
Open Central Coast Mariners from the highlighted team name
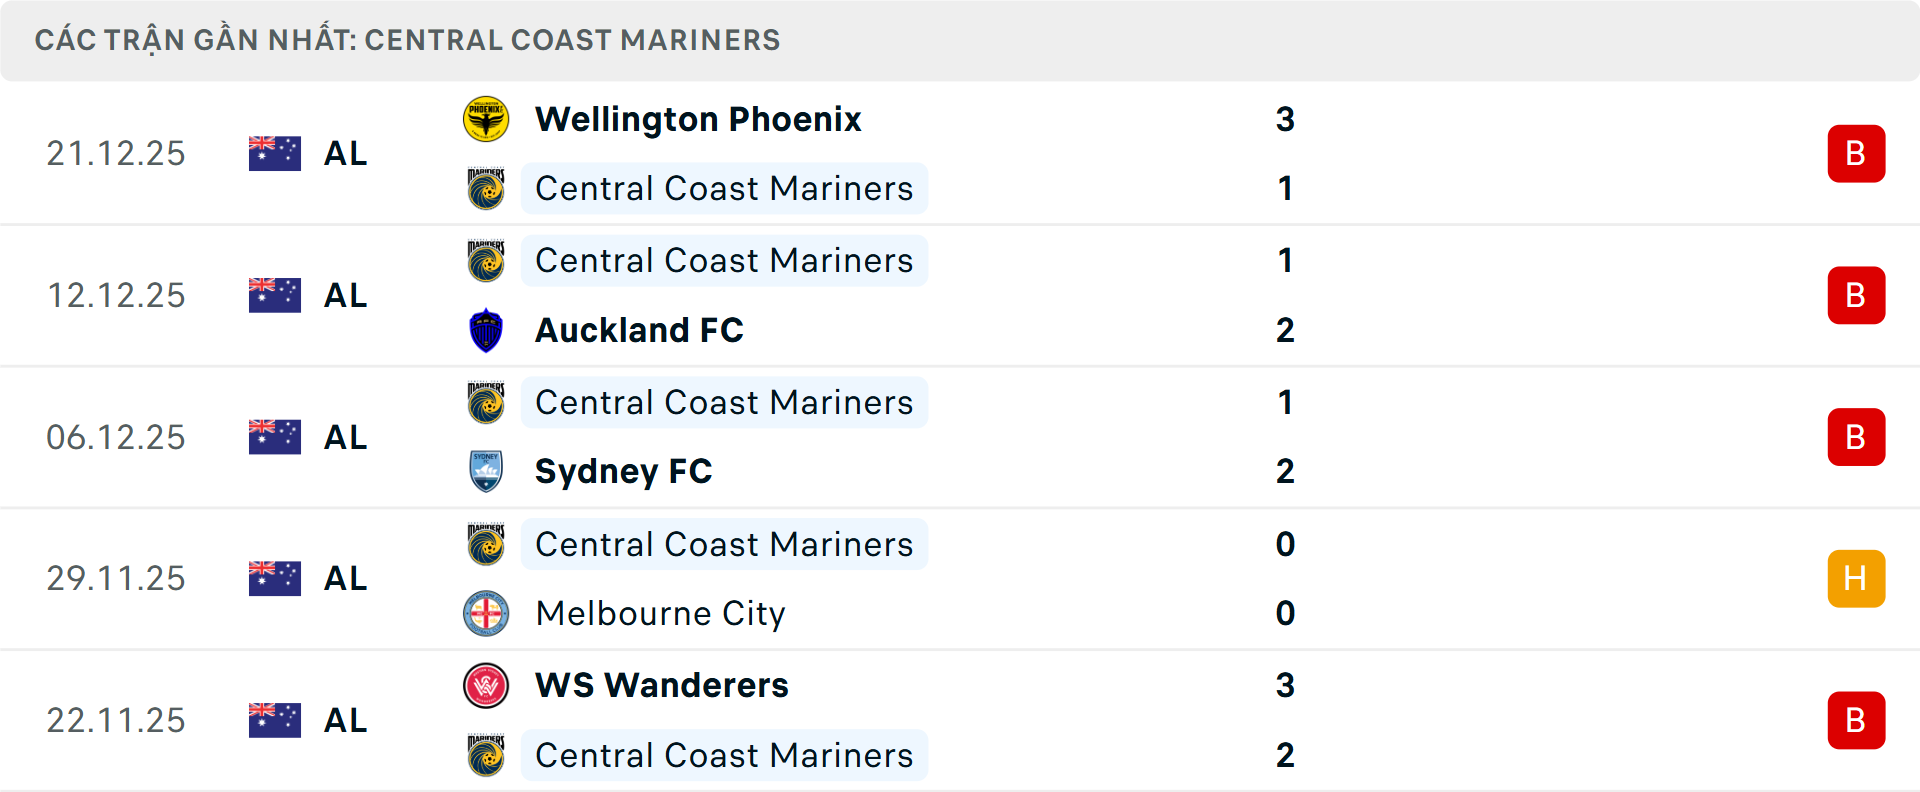click(x=724, y=188)
